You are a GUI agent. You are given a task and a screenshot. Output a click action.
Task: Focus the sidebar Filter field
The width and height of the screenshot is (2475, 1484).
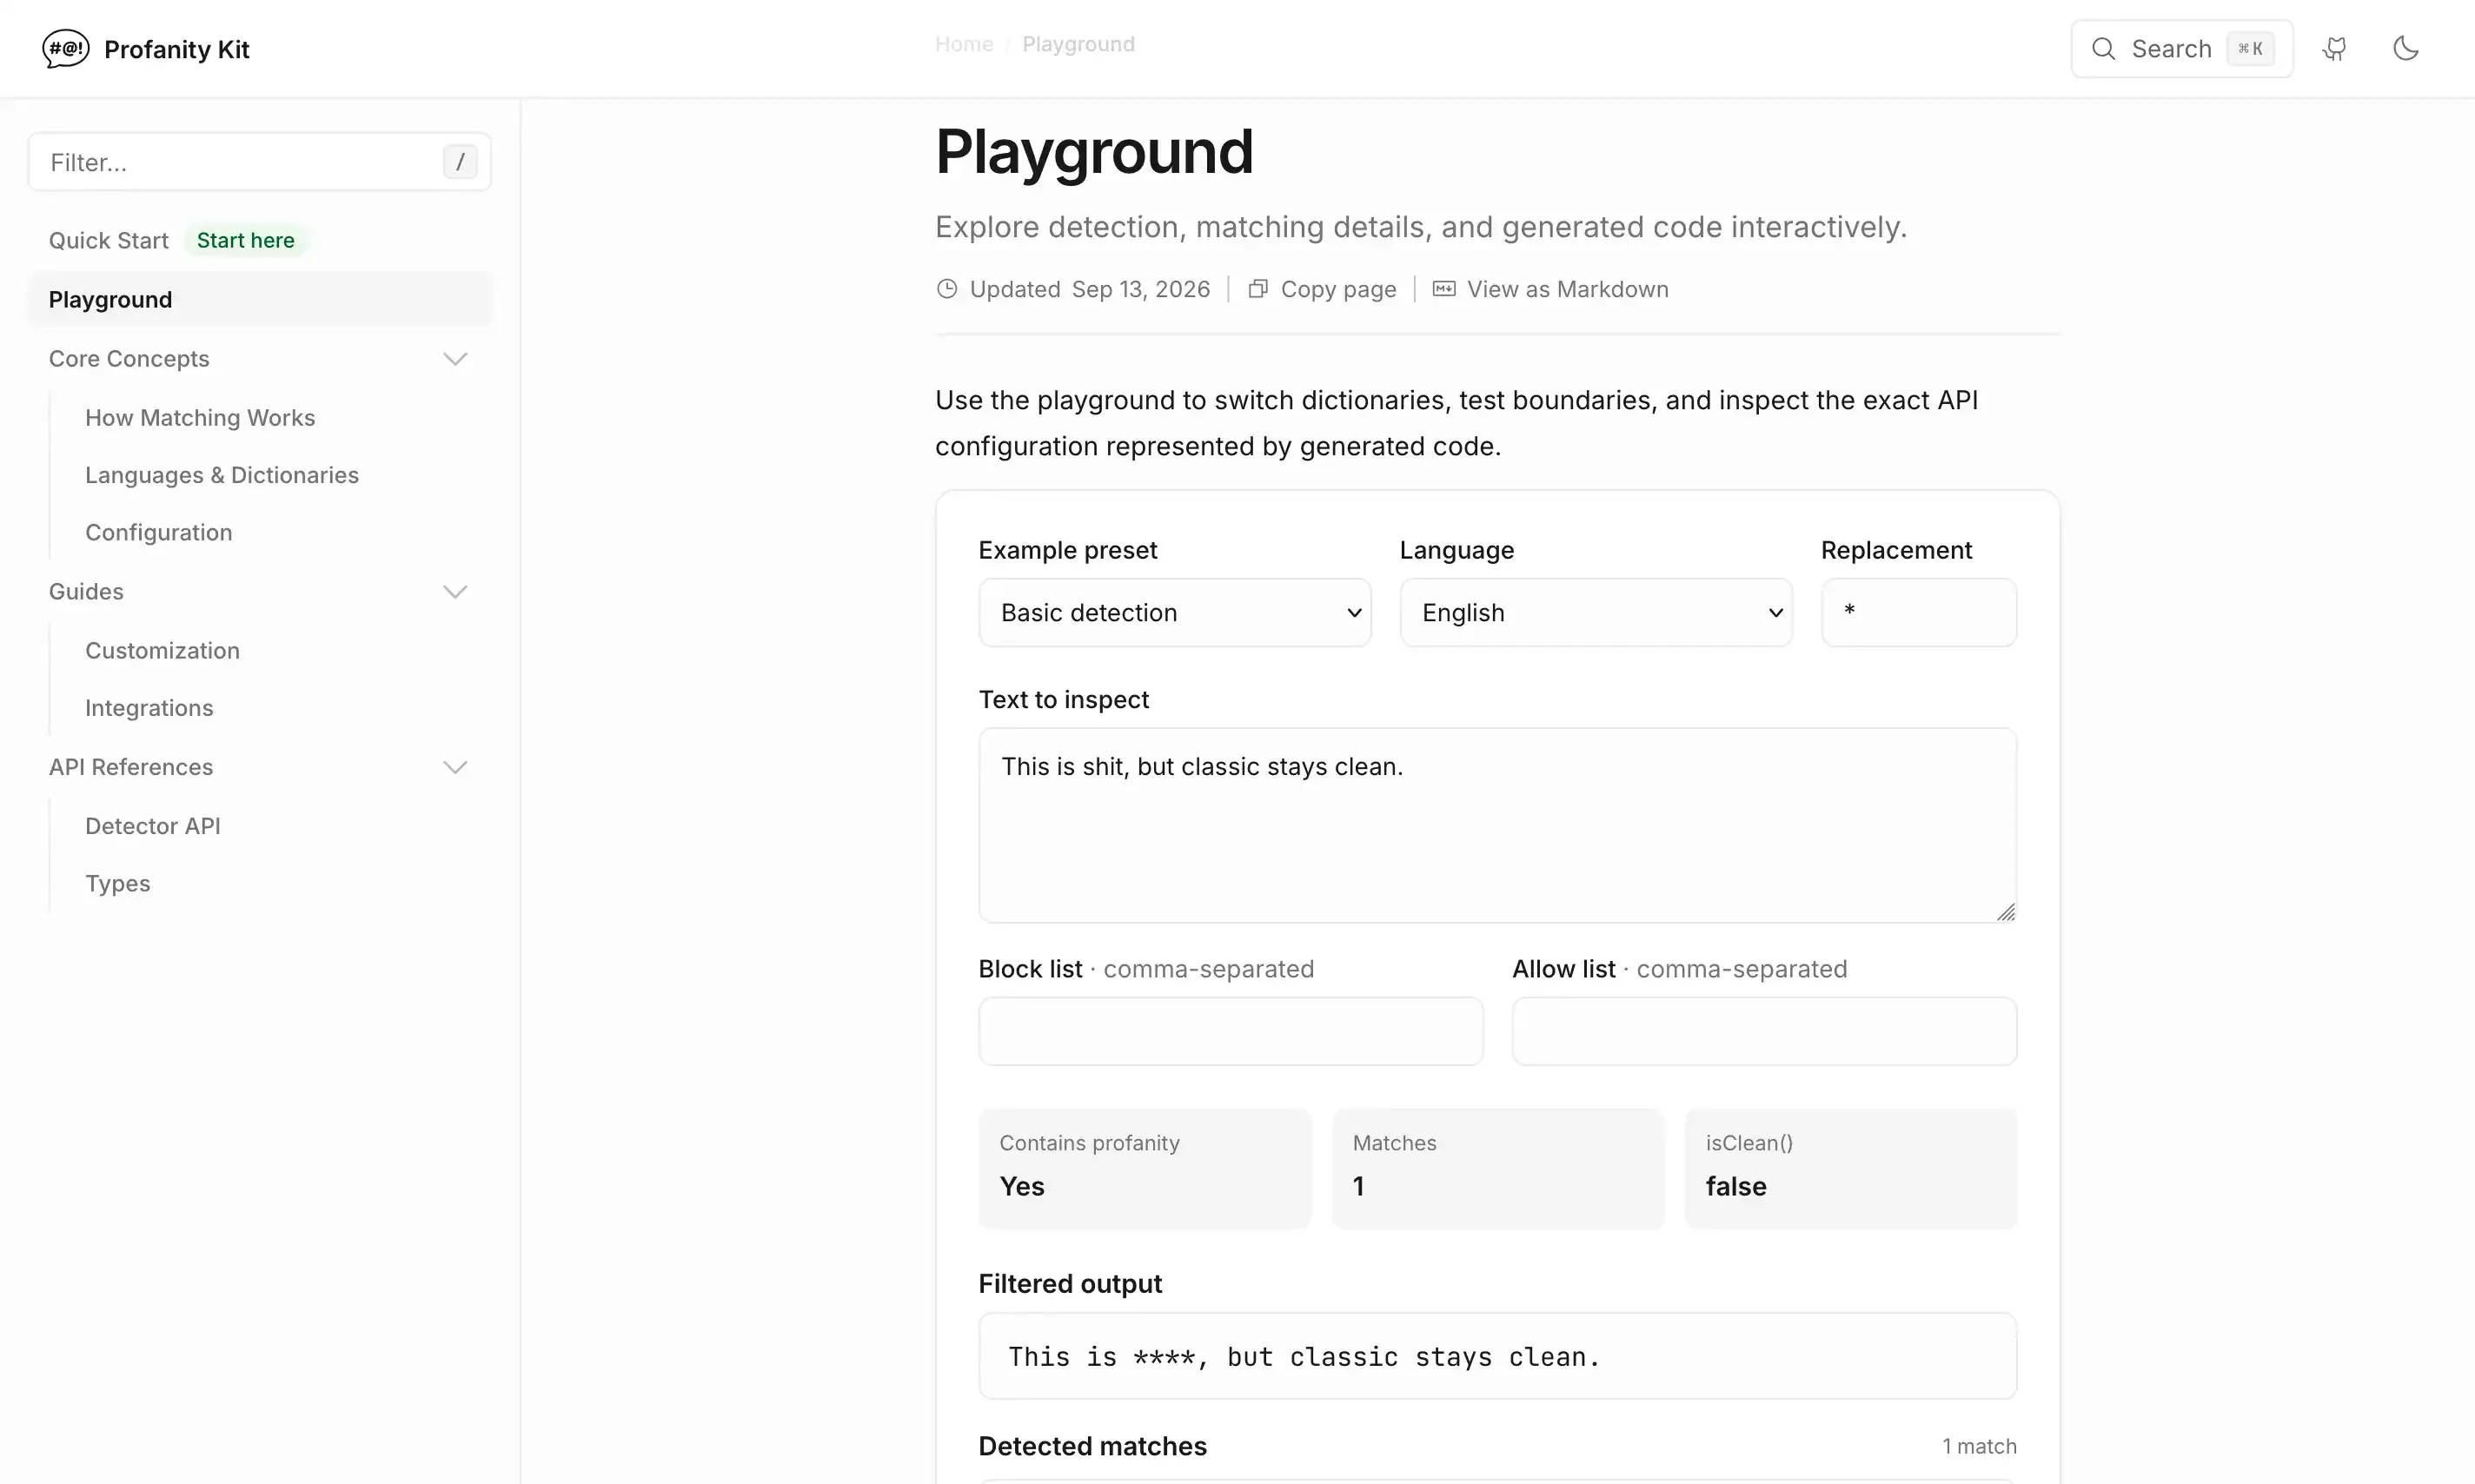coord(260,162)
